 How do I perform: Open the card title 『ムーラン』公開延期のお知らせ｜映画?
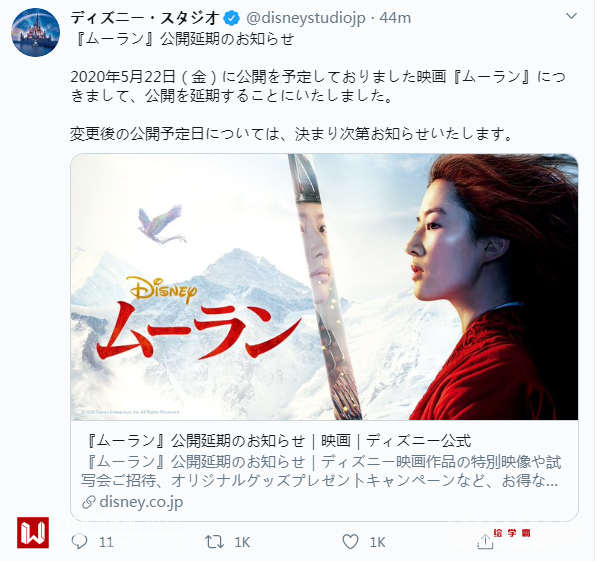click(277, 441)
